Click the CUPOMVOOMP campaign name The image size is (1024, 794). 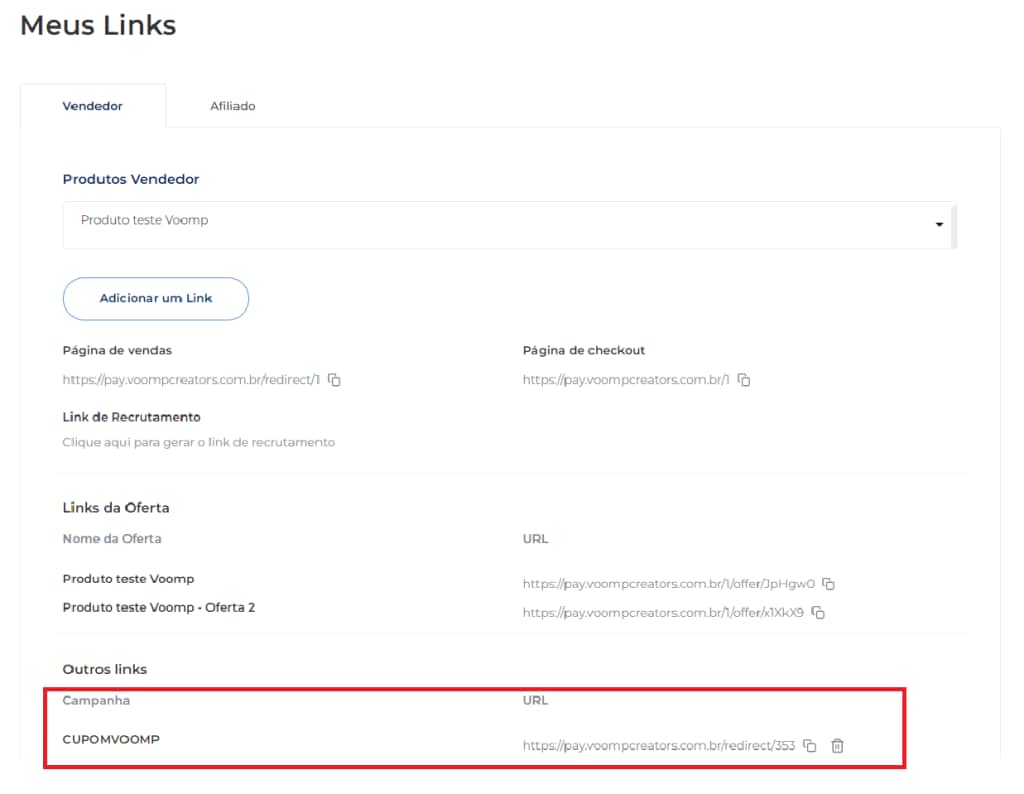click(111, 739)
